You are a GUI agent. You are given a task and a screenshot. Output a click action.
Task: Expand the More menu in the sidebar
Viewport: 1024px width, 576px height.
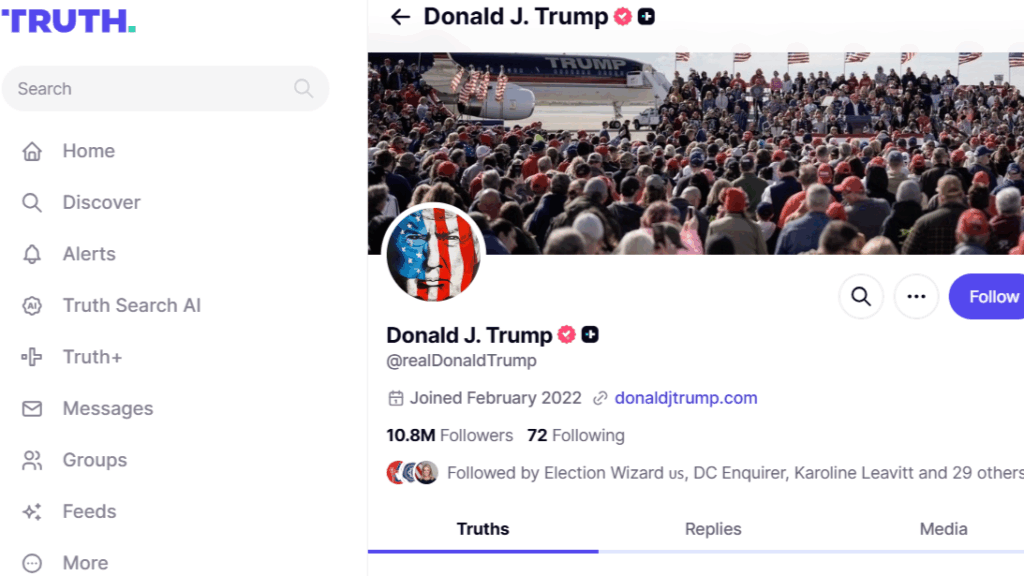coord(85,563)
